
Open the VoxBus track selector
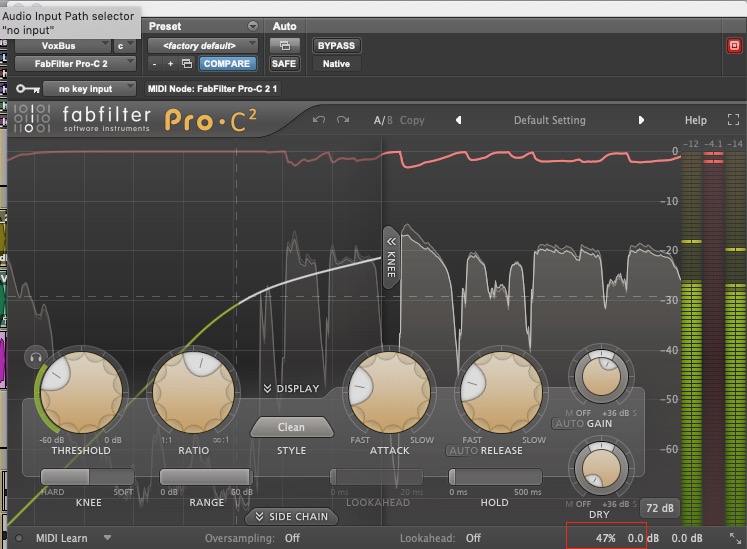pos(62,46)
